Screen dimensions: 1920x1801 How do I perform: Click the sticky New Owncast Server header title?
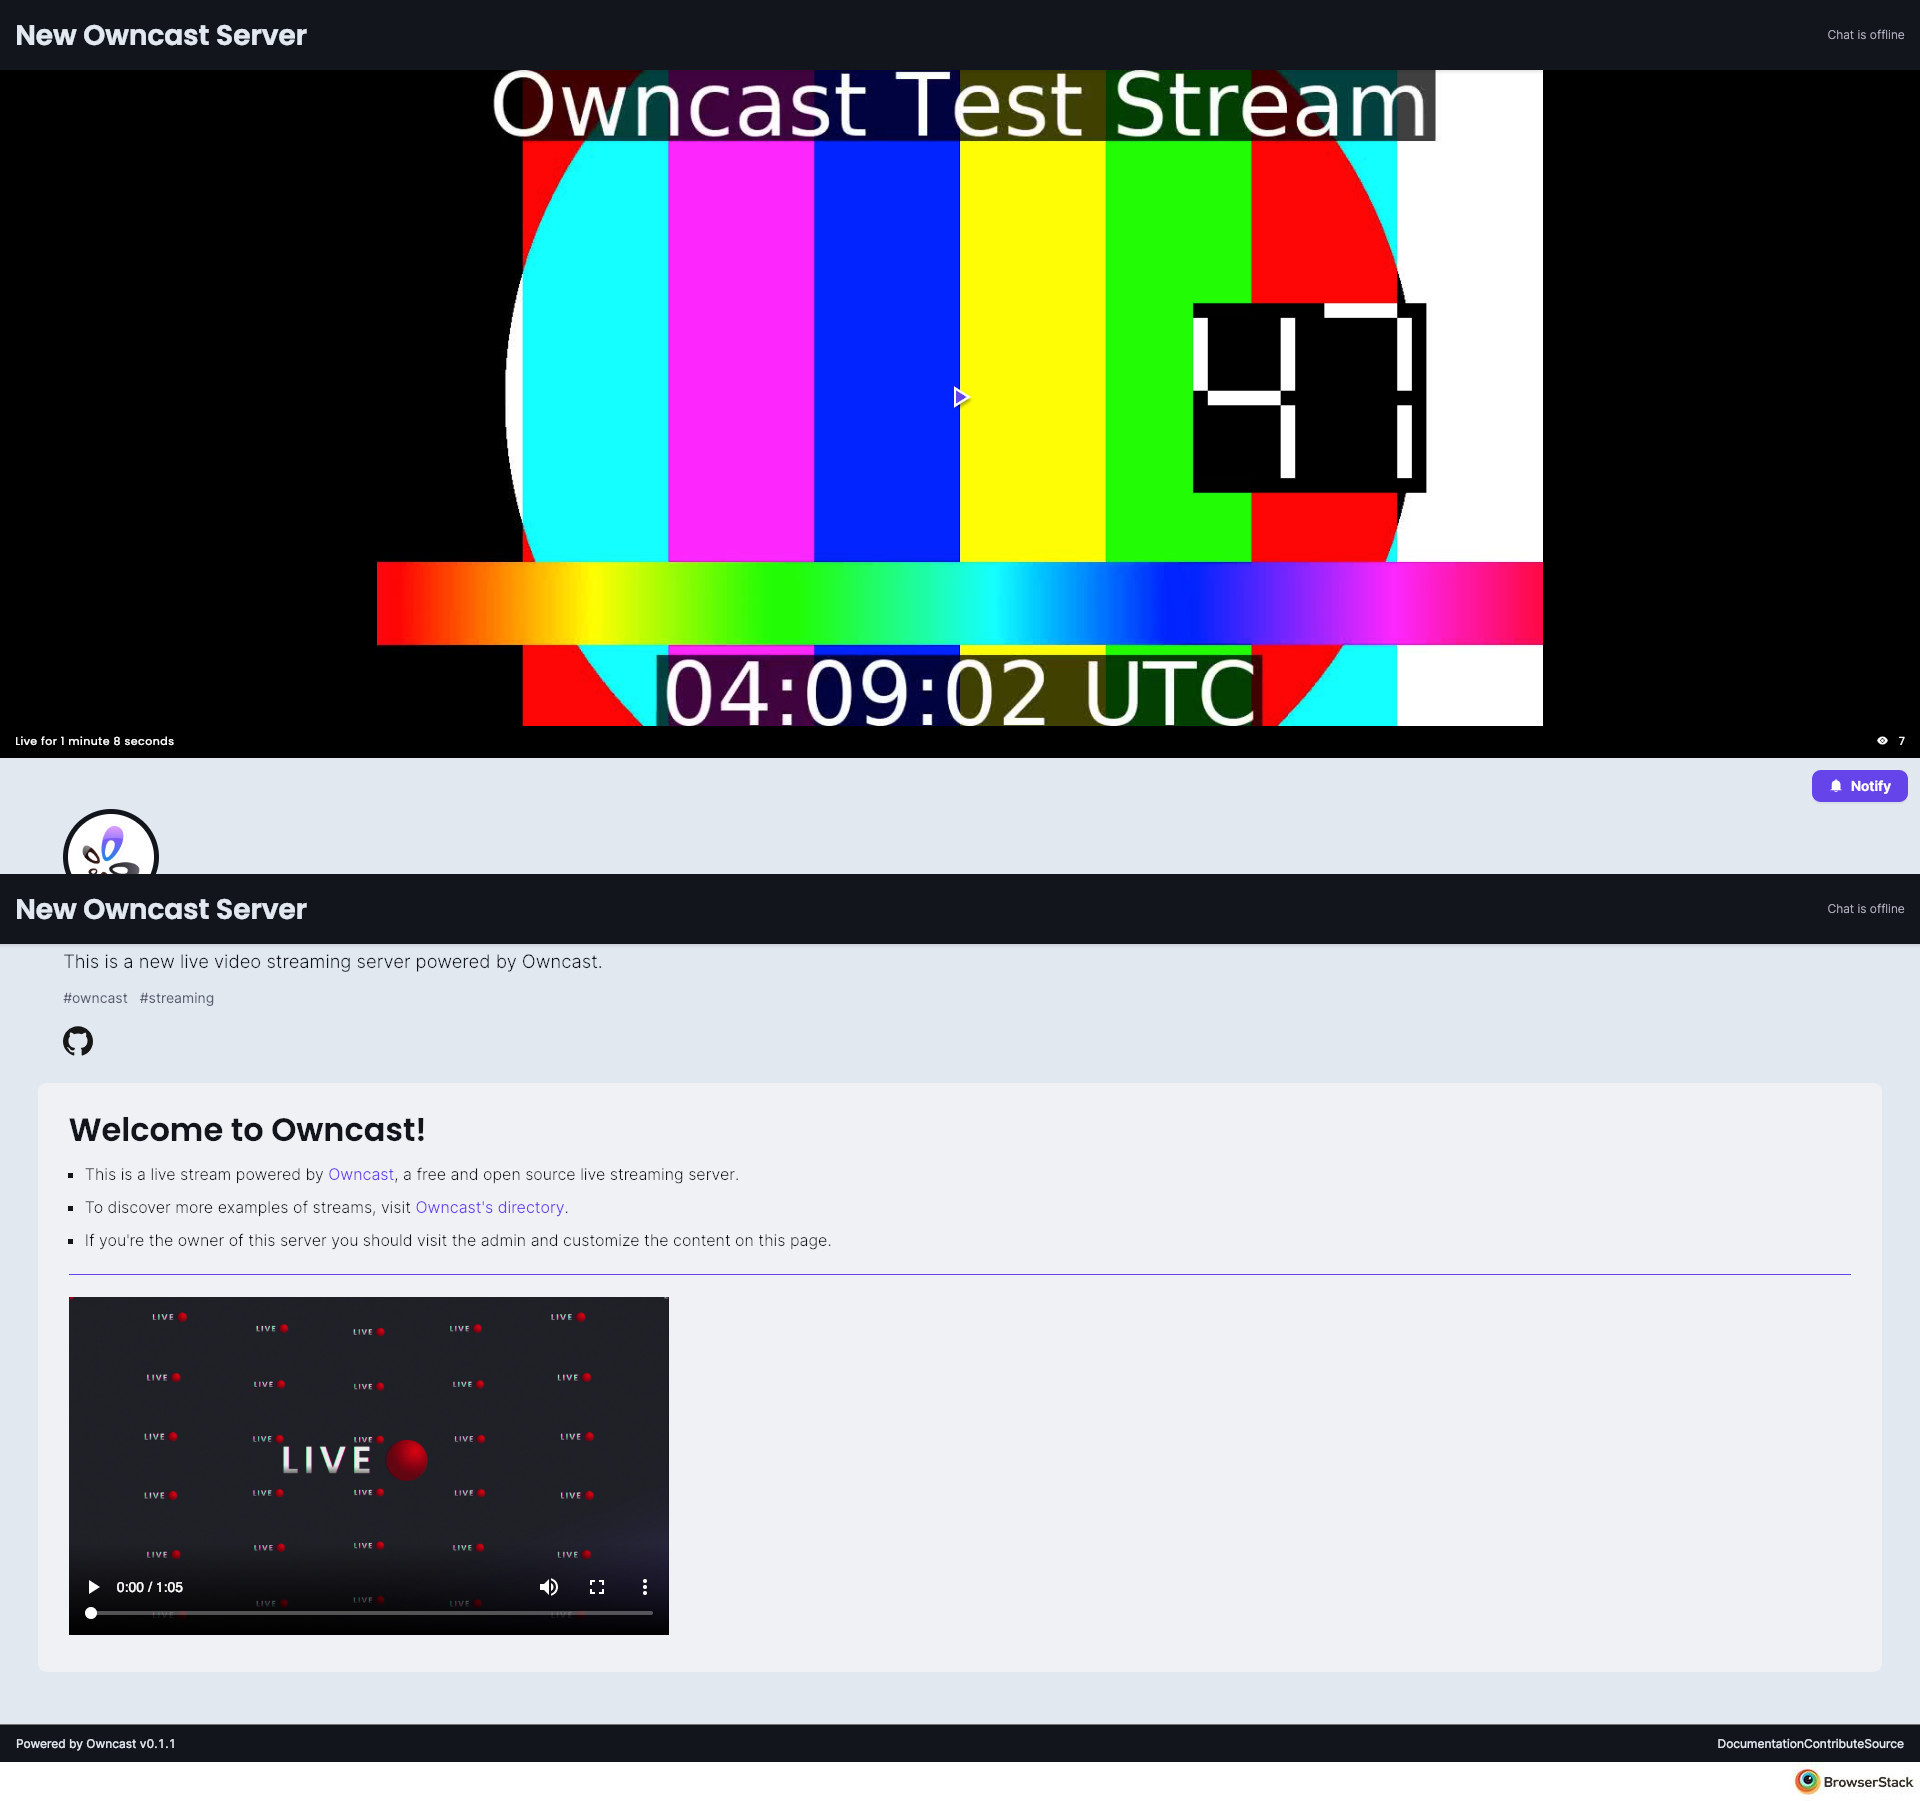click(x=161, y=909)
